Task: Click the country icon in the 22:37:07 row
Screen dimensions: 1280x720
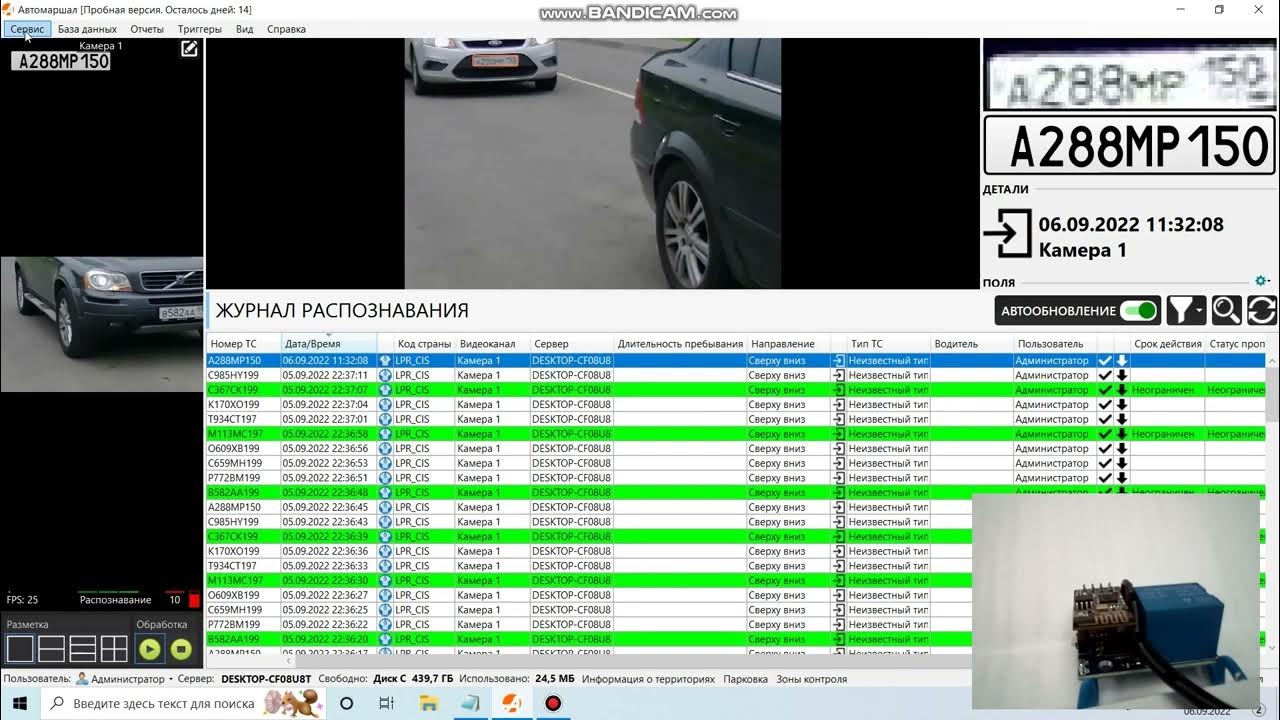Action: click(385, 390)
